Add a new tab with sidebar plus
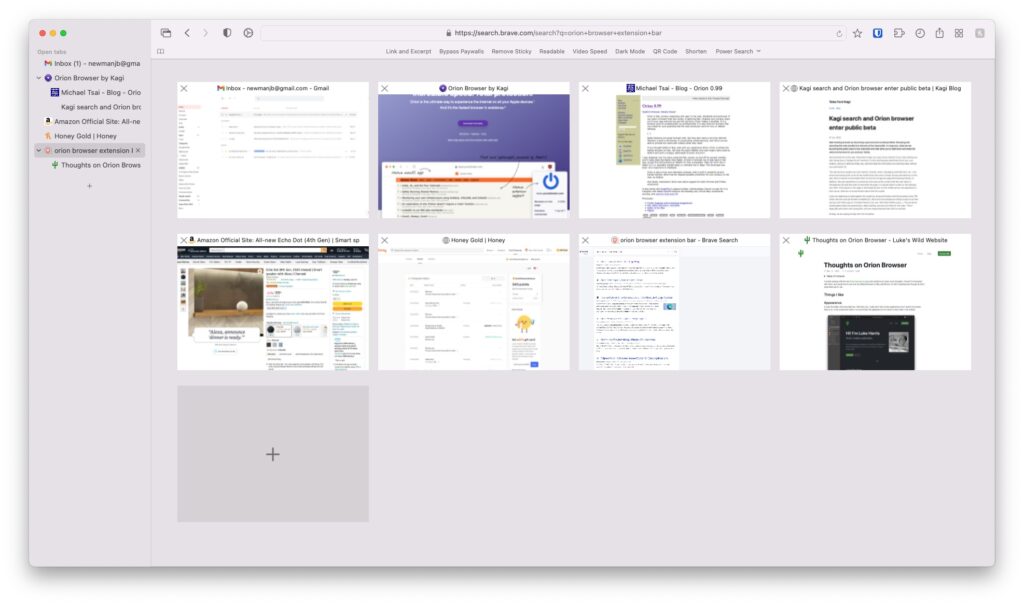This screenshot has width=1024, height=605. click(x=89, y=186)
